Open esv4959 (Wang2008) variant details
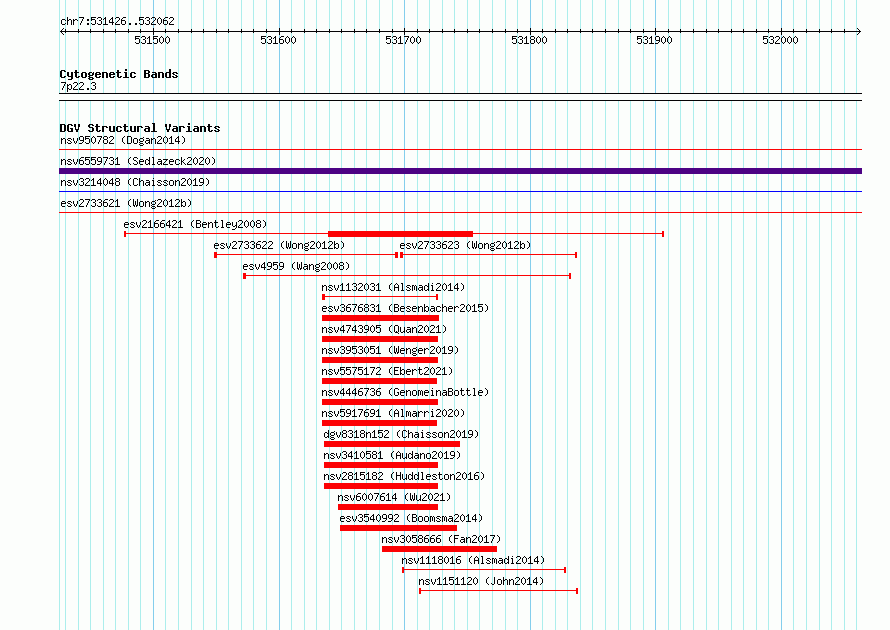 pos(296,266)
